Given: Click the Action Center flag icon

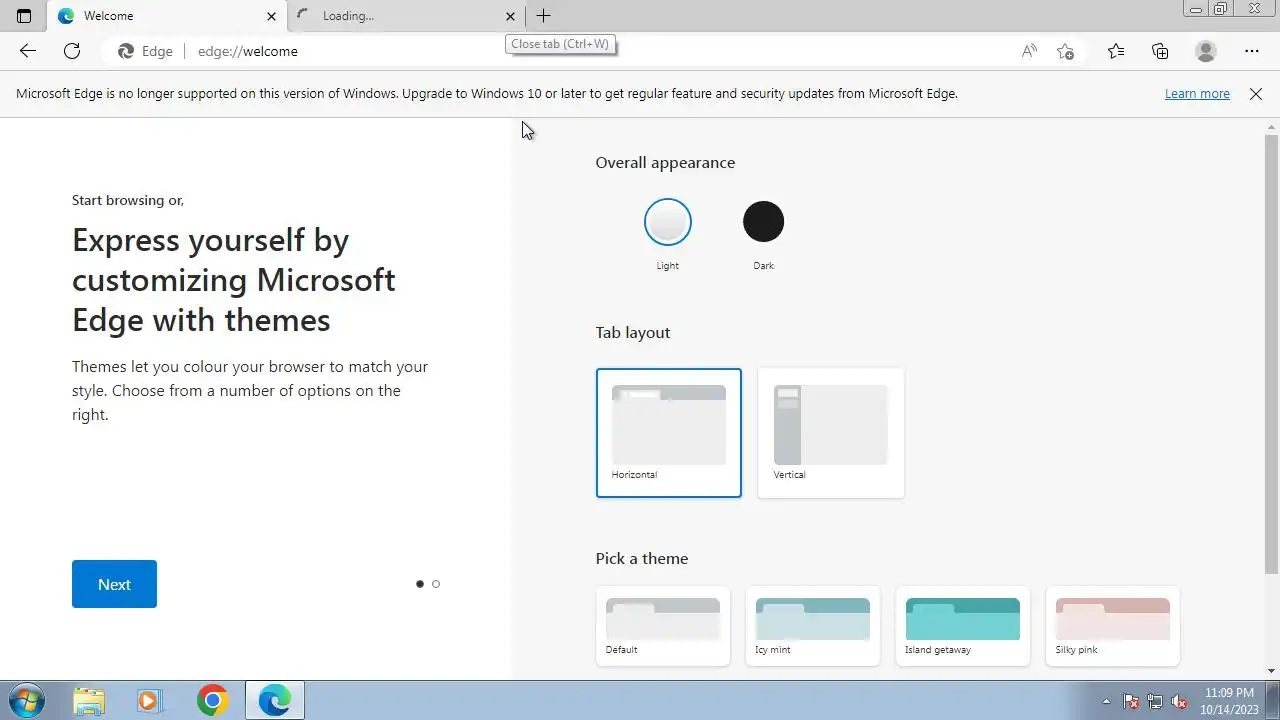Looking at the screenshot, I should (x=1131, y=702).
